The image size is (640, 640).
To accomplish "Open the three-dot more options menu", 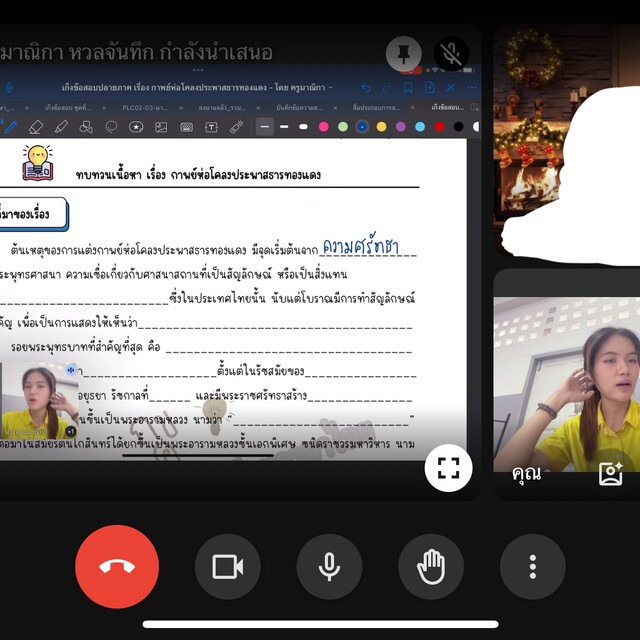I will click(x=532, y=567).
